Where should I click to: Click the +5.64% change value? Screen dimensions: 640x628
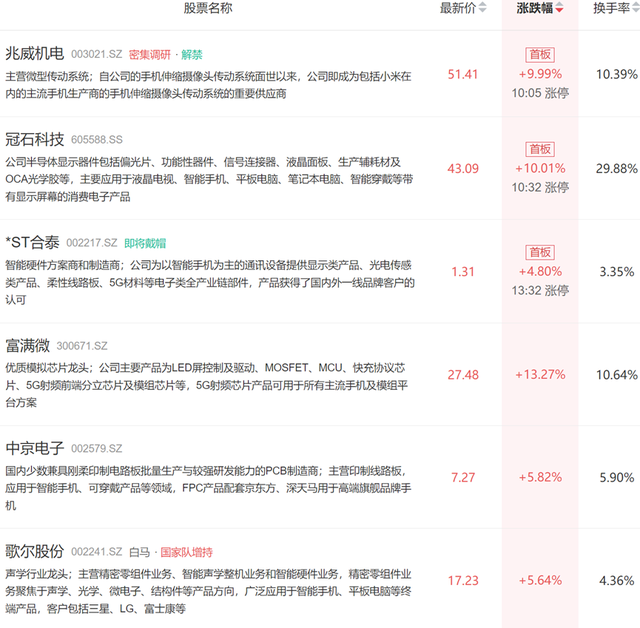pos(540,580)
